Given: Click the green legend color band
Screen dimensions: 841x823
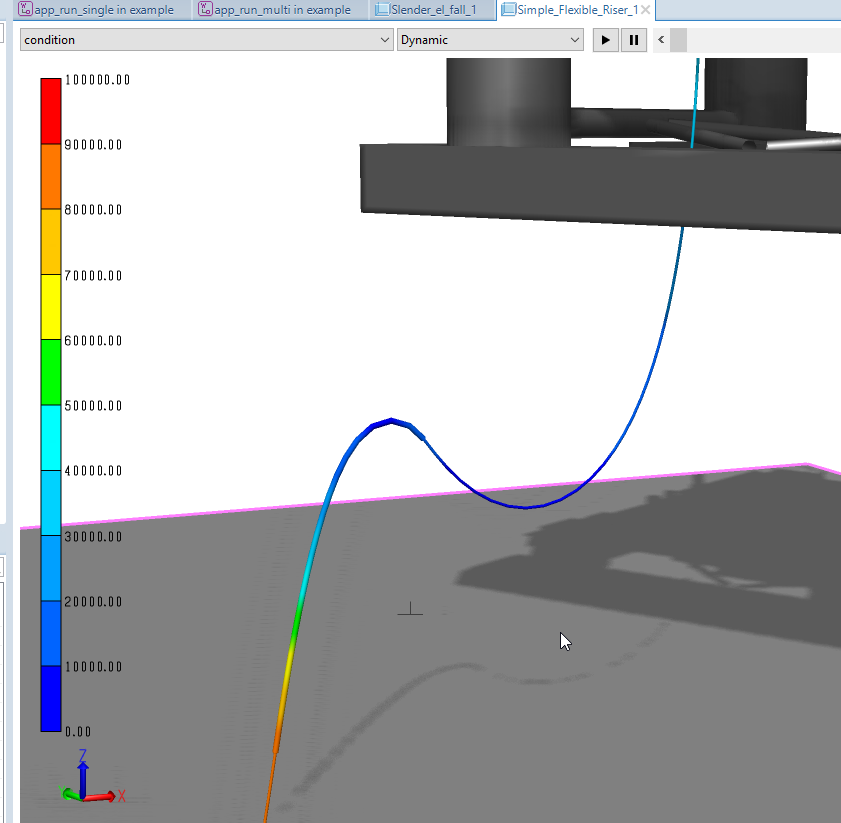Looking at the screenshot, I should pos(51,371).
